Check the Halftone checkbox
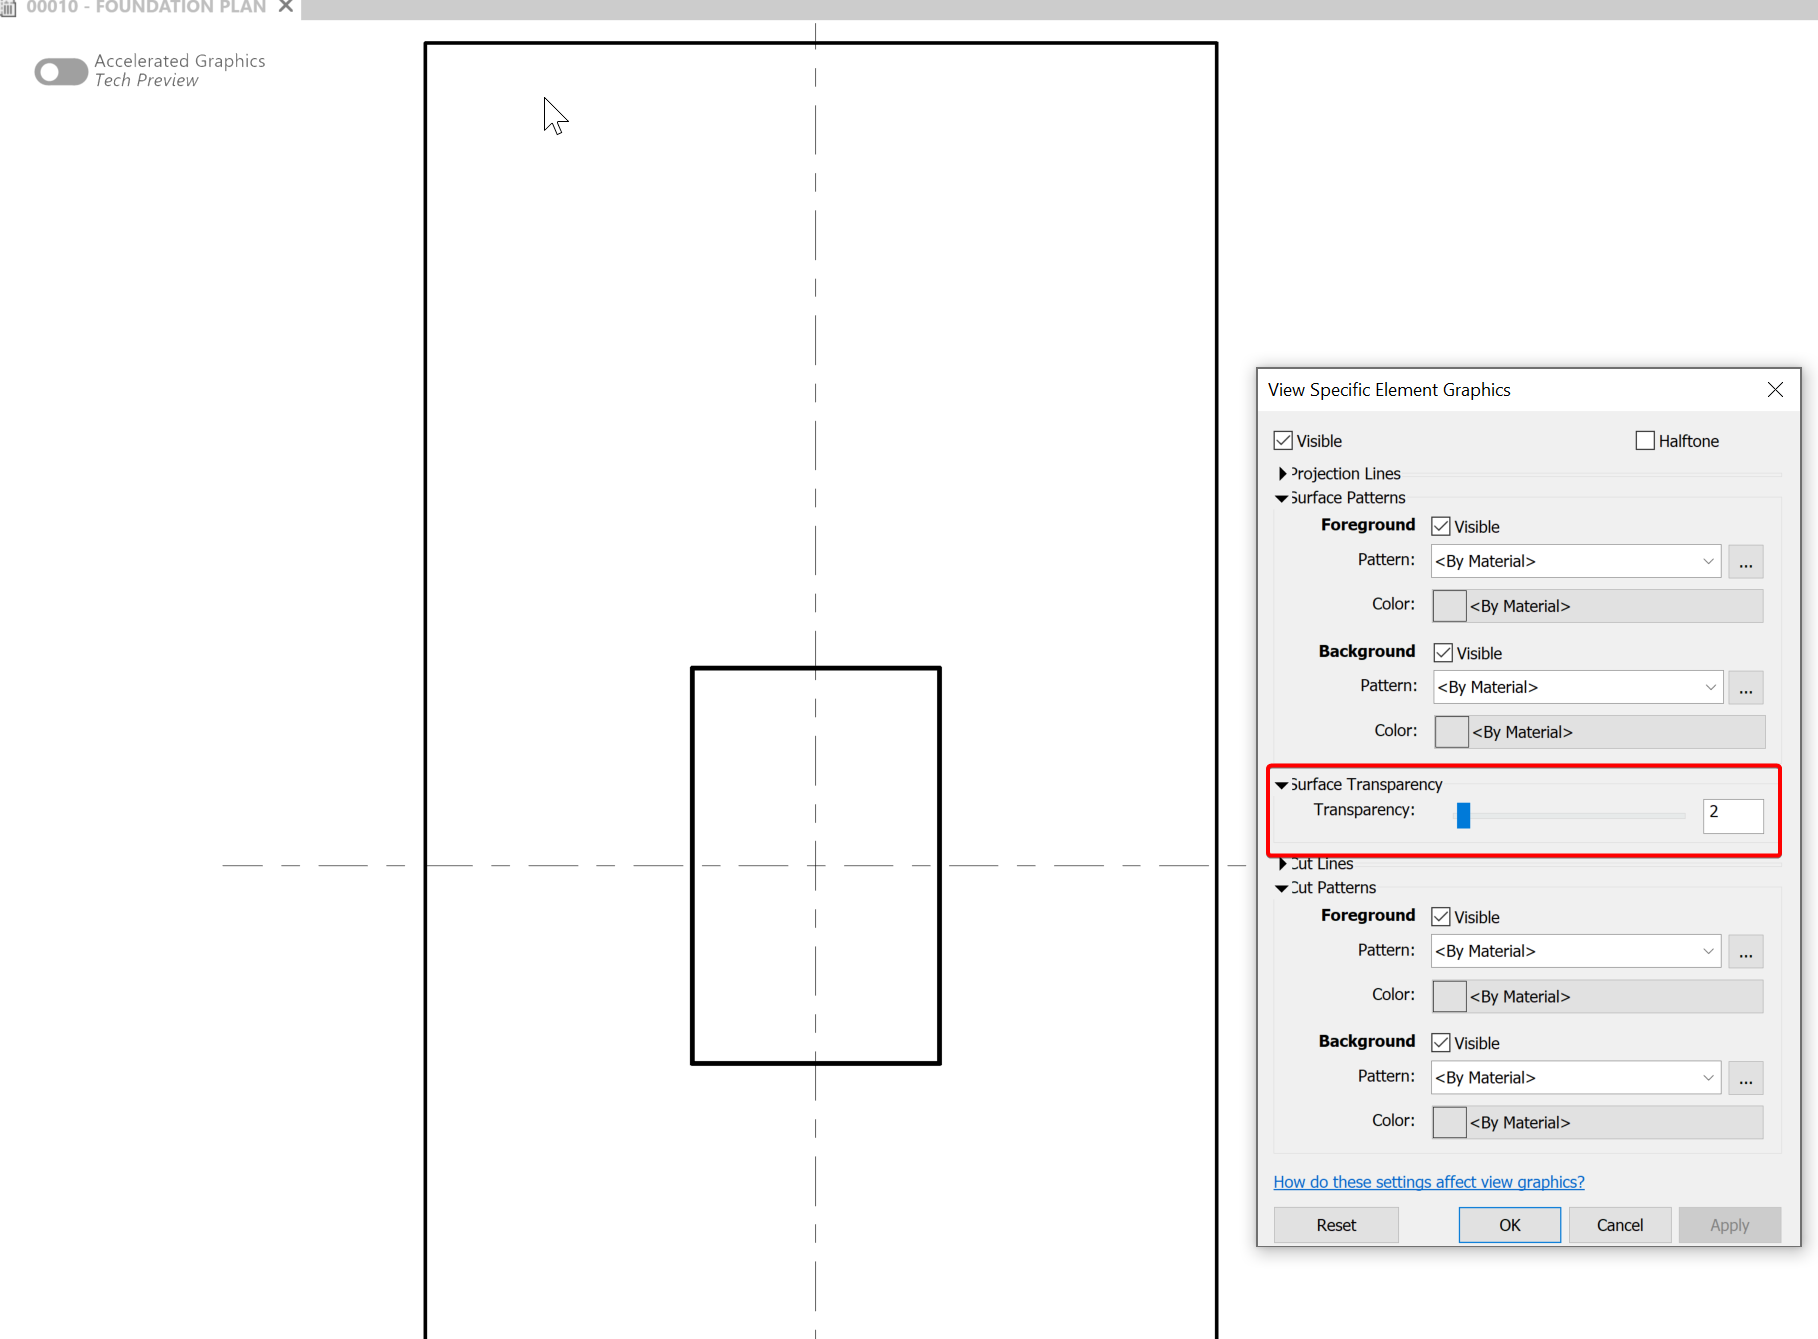This screenshot has height=1339, width=1818. click(1644, 440)
